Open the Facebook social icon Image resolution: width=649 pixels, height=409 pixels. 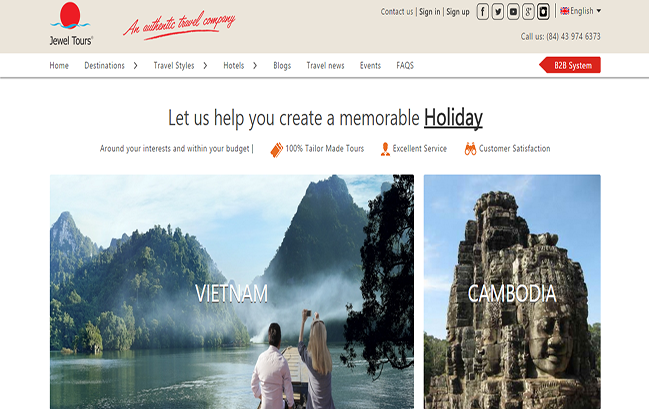483,12
